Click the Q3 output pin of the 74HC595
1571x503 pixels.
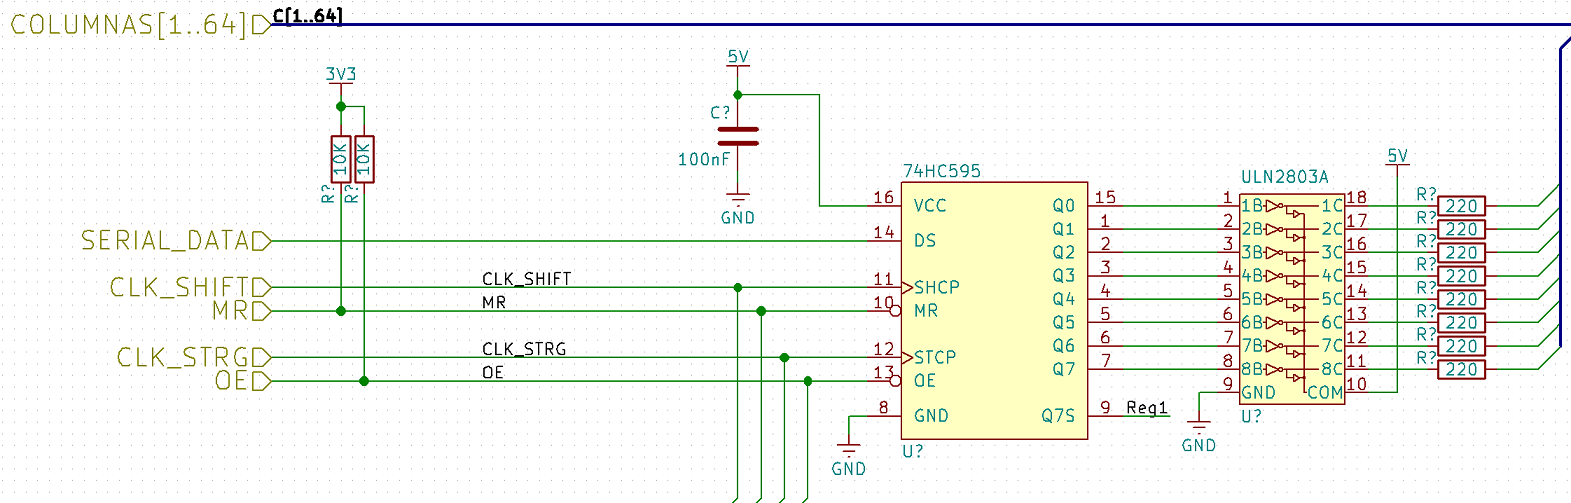click(x=1064, y=276)
